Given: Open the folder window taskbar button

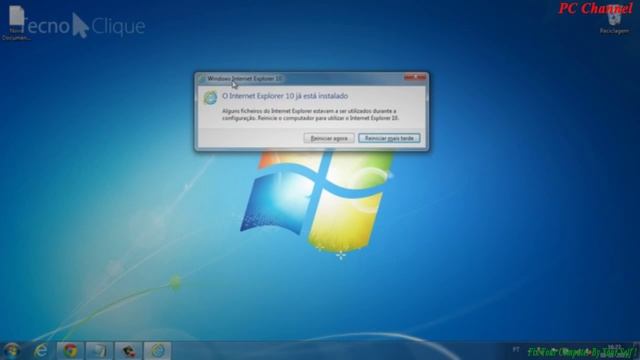Looking at the screenshot, I should (x=99, y=351).
